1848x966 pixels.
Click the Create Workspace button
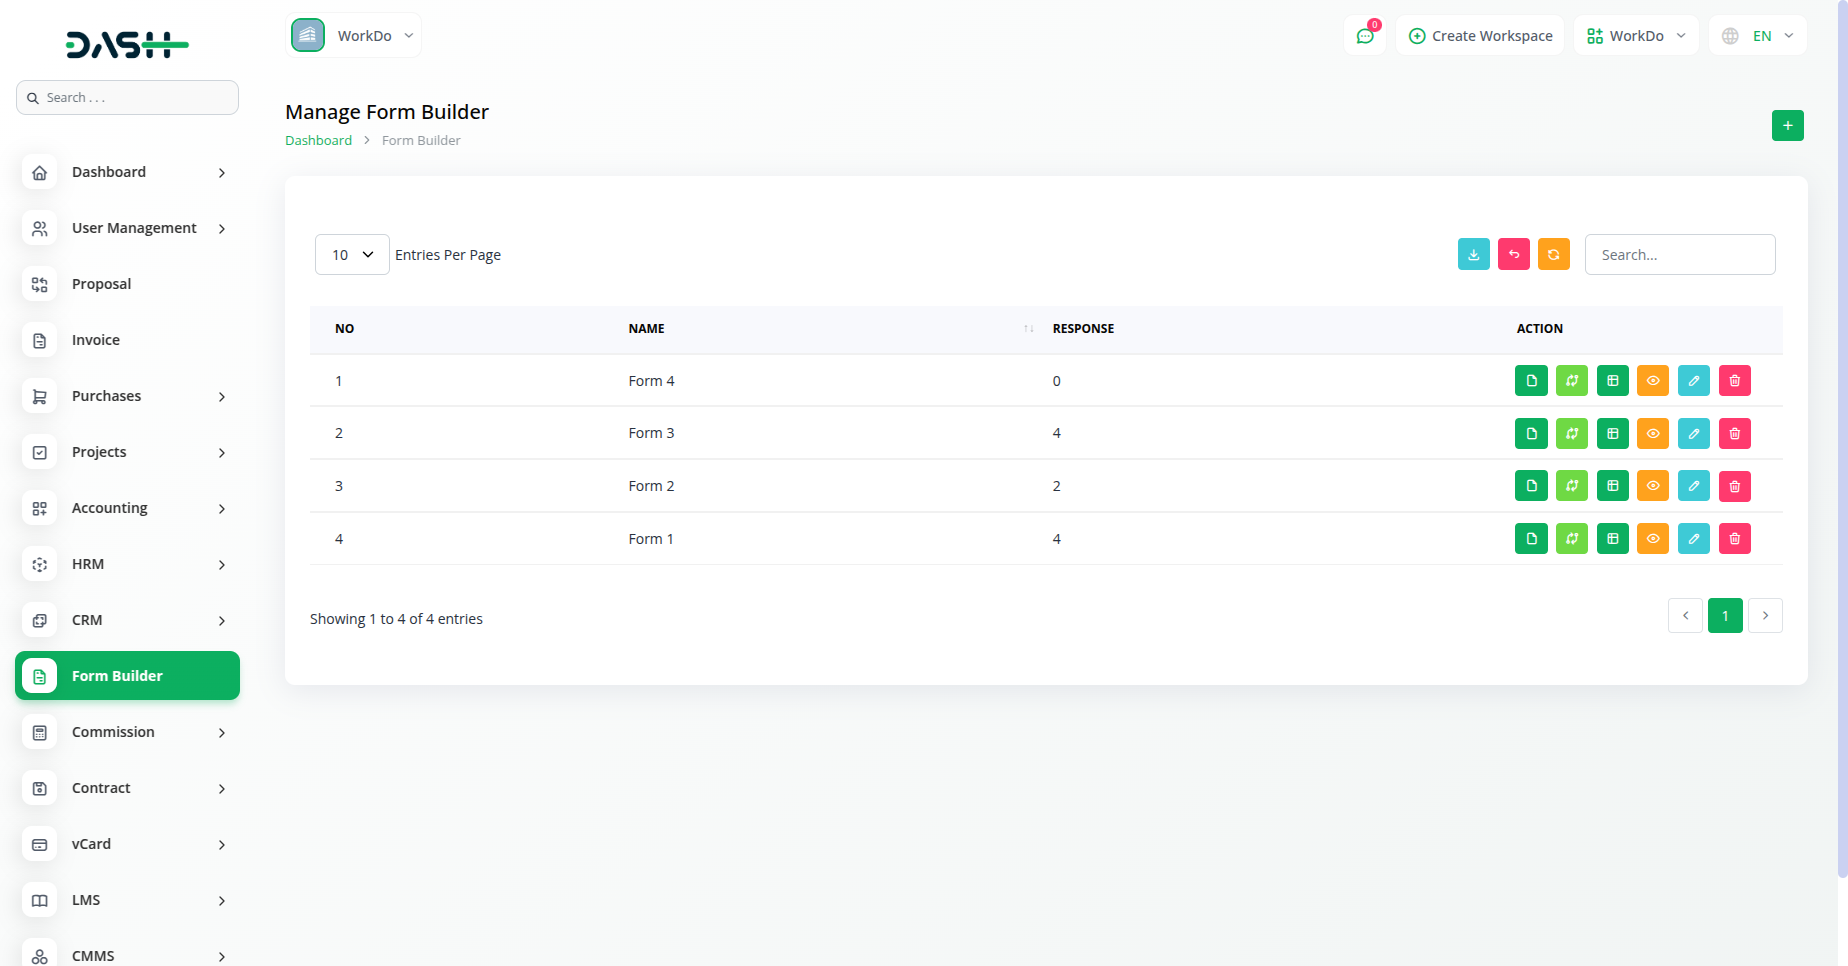pyautogui.click(x=1480, y=36)
